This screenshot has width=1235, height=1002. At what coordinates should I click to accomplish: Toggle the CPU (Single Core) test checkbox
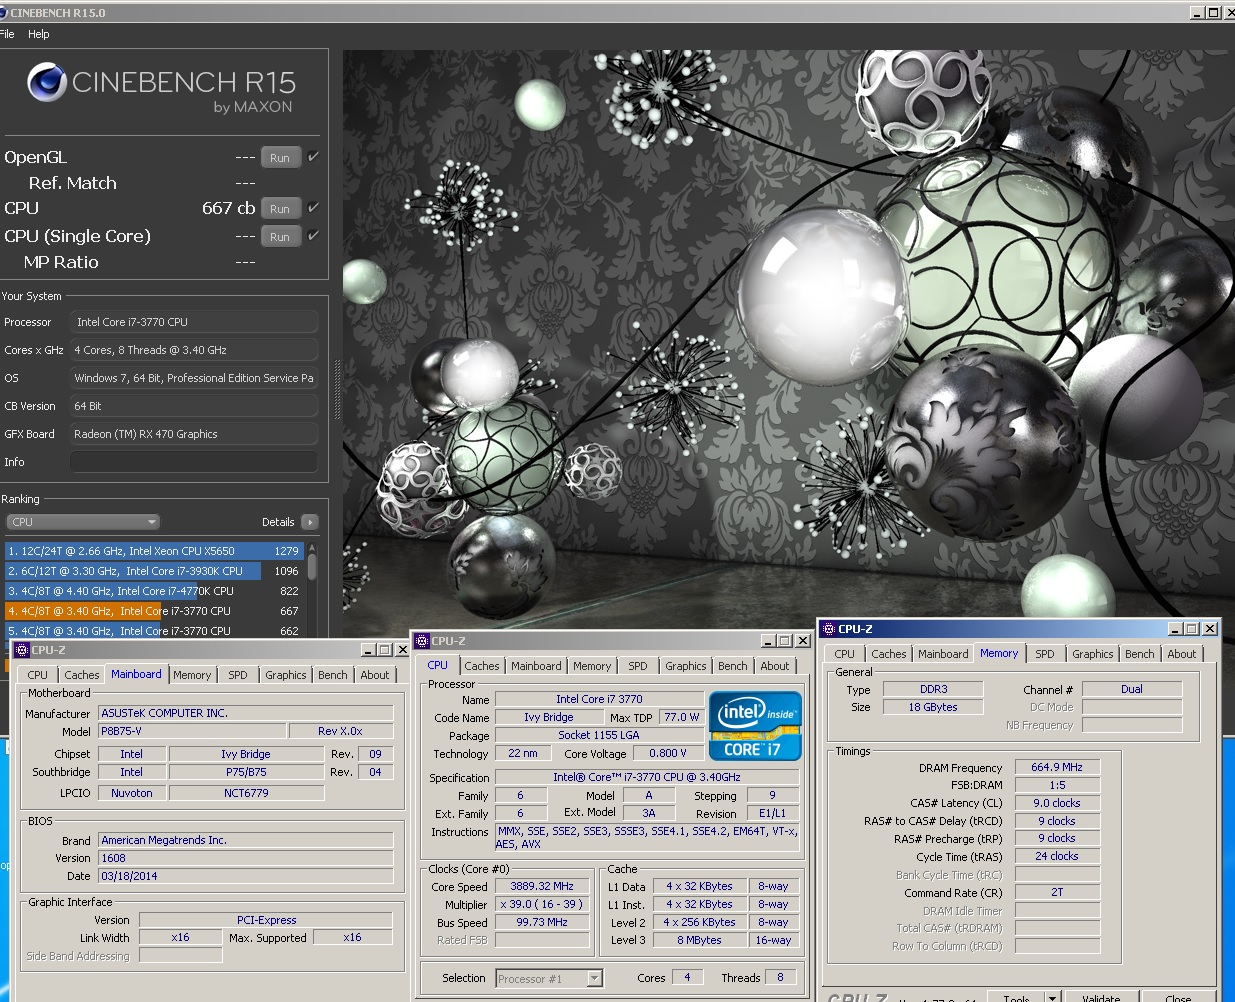coord(313,236)
